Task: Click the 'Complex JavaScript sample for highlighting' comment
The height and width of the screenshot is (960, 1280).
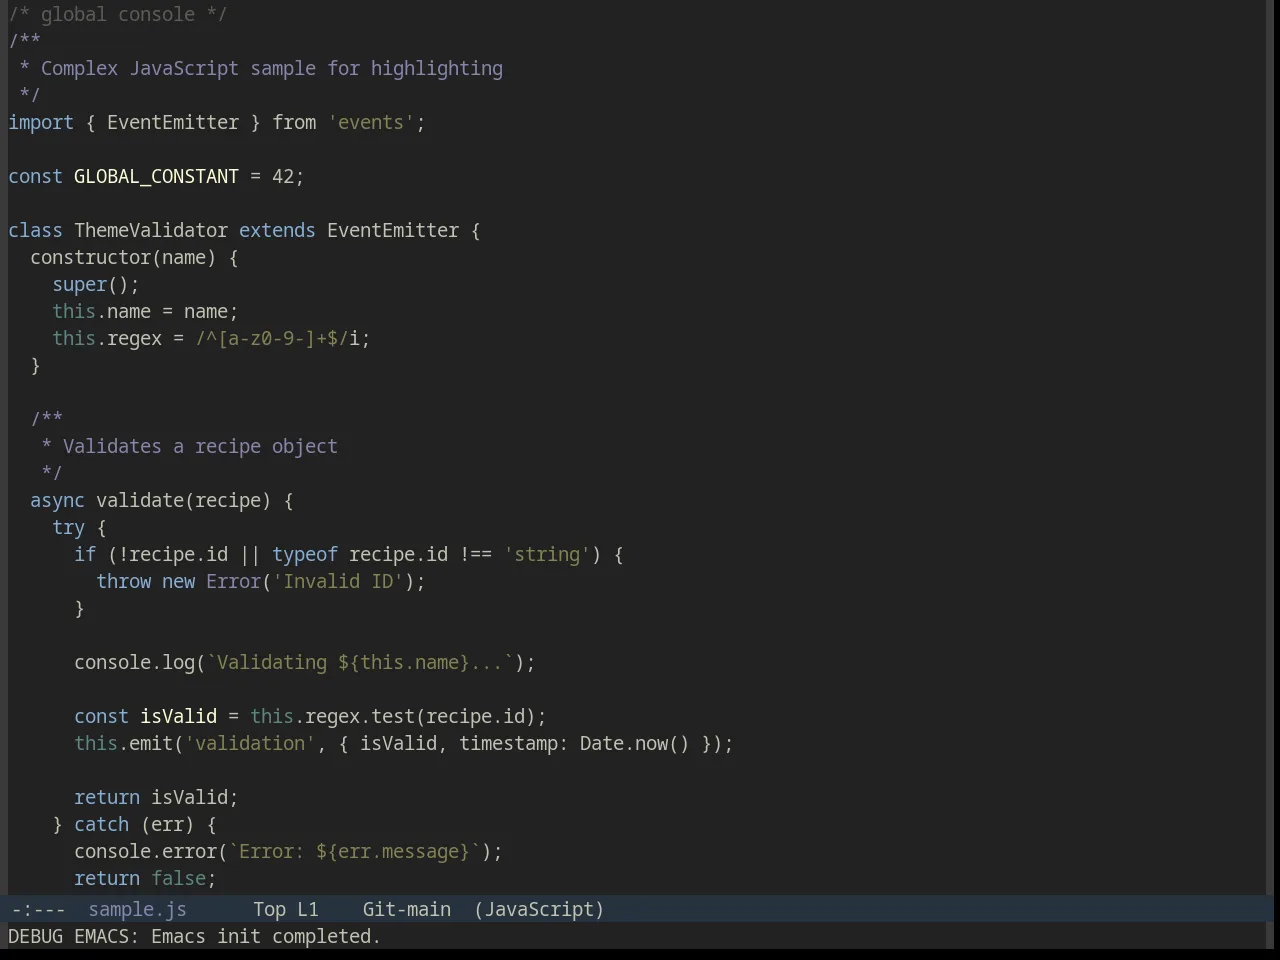Action: click(272, 68)
